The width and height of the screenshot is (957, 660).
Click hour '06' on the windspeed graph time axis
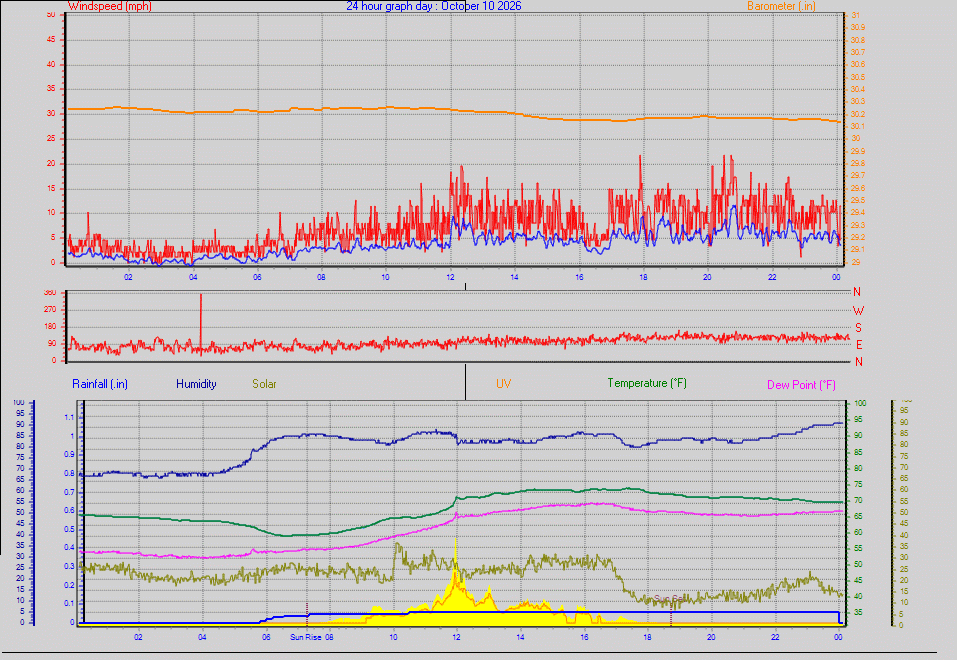pyautogui.click(x=257, y=277)
